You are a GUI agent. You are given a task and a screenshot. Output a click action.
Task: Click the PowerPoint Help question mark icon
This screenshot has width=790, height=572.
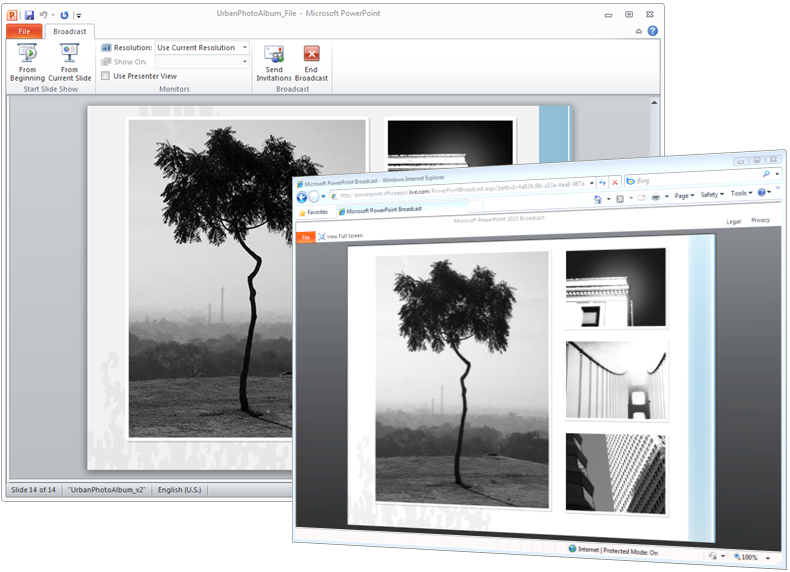pyautogui.click(x=653, y=31)
